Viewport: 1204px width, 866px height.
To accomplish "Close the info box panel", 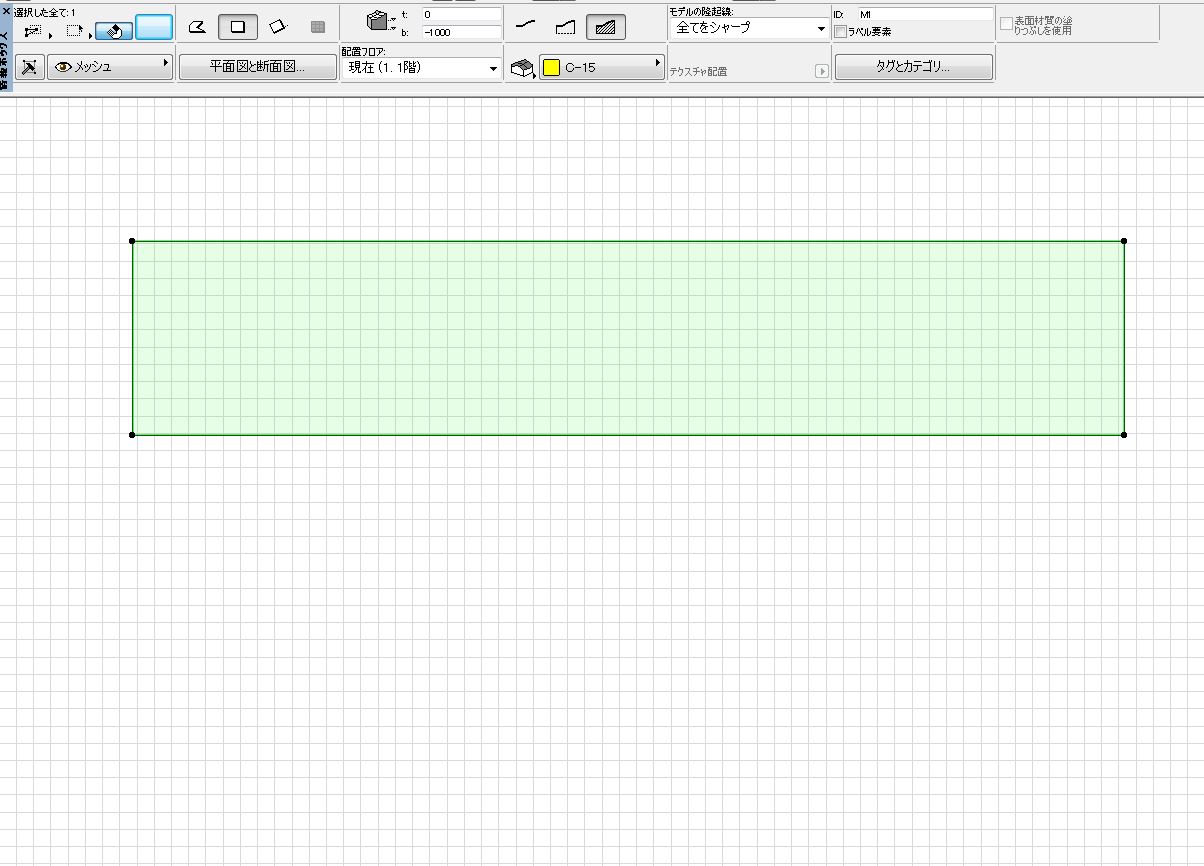I will click(4, 10).
